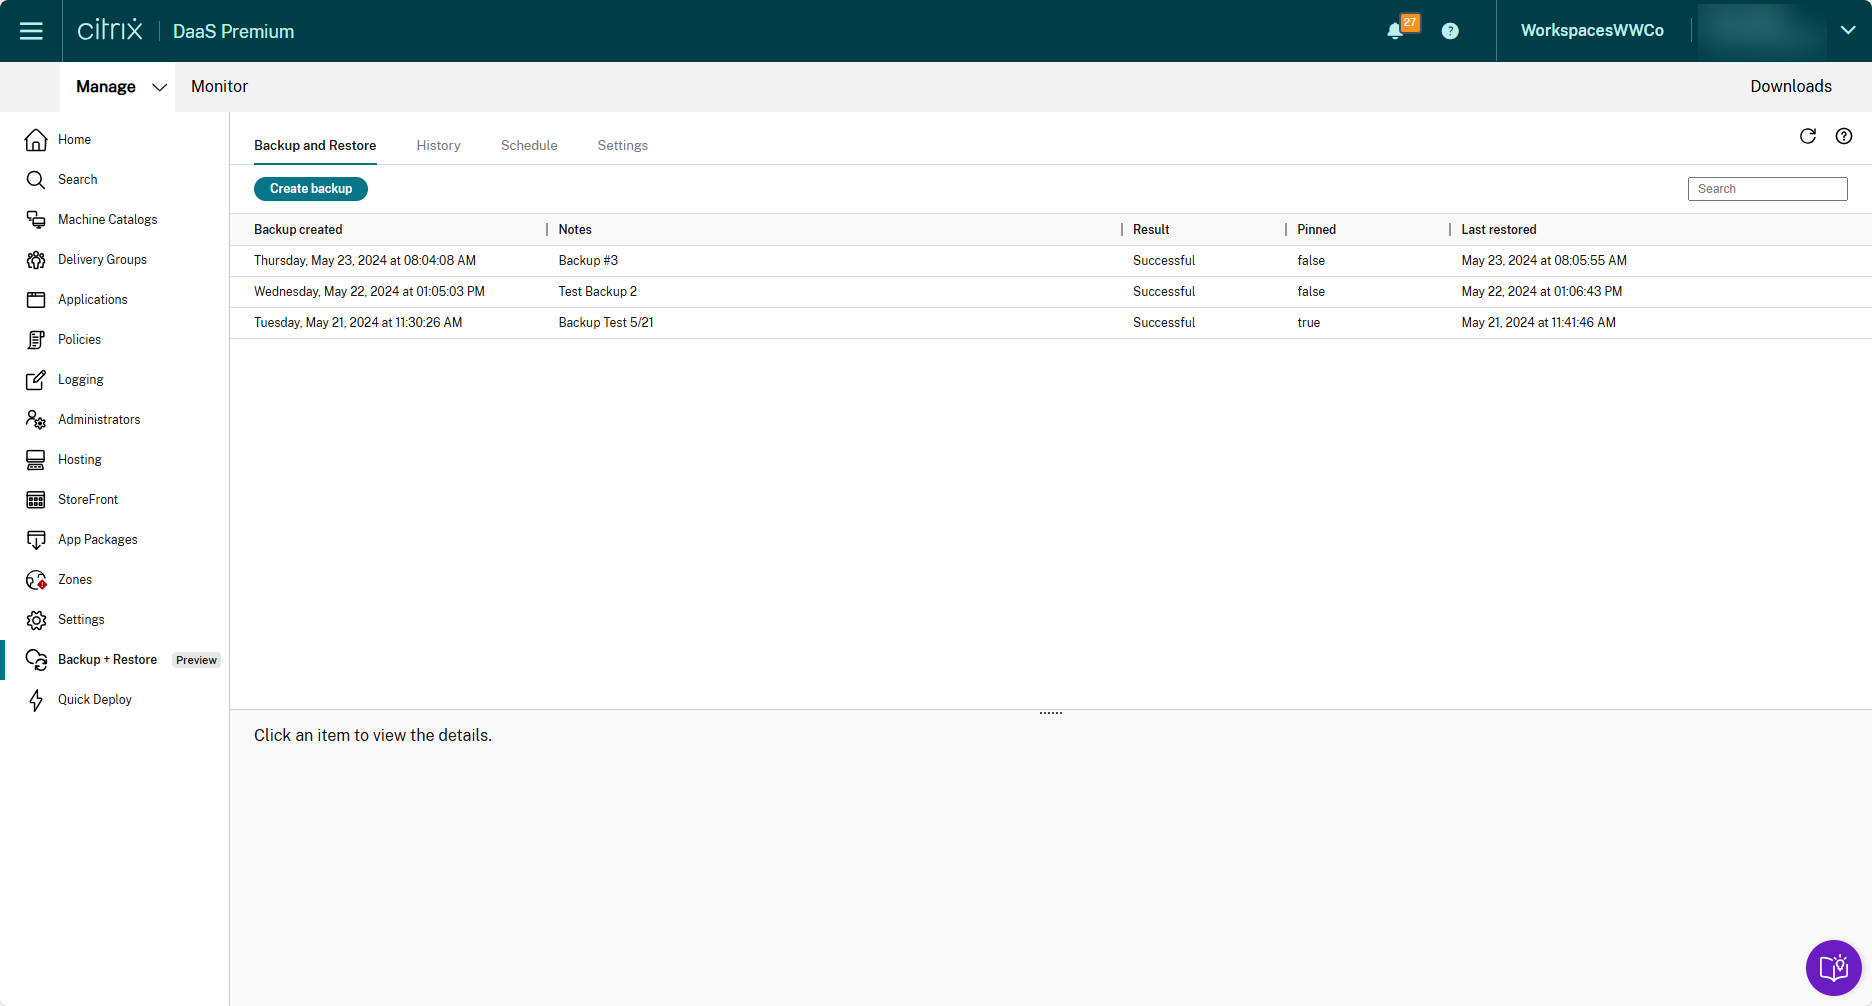The image size is (1872, 1006).
Task: Switch to the Schedule tab
Action: pyautogui.click(x=529, y=146)
